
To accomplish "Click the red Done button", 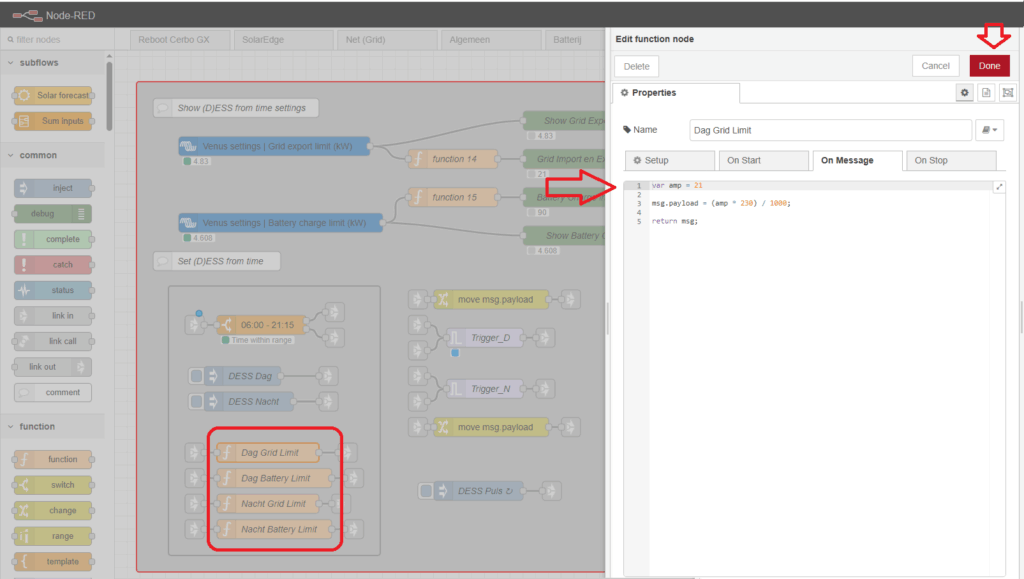I will click(989, 66).
